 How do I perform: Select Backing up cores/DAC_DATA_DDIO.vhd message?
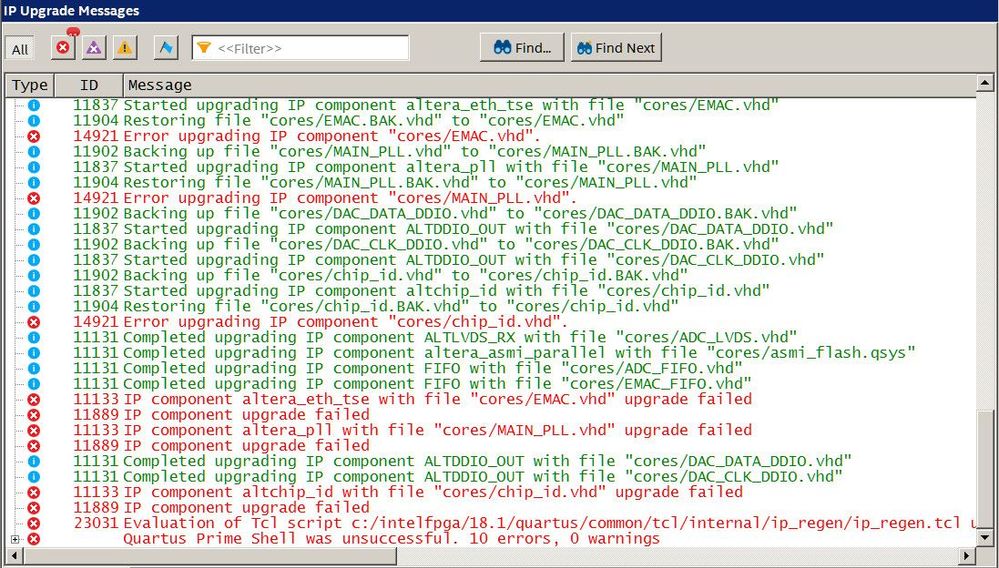459,213
